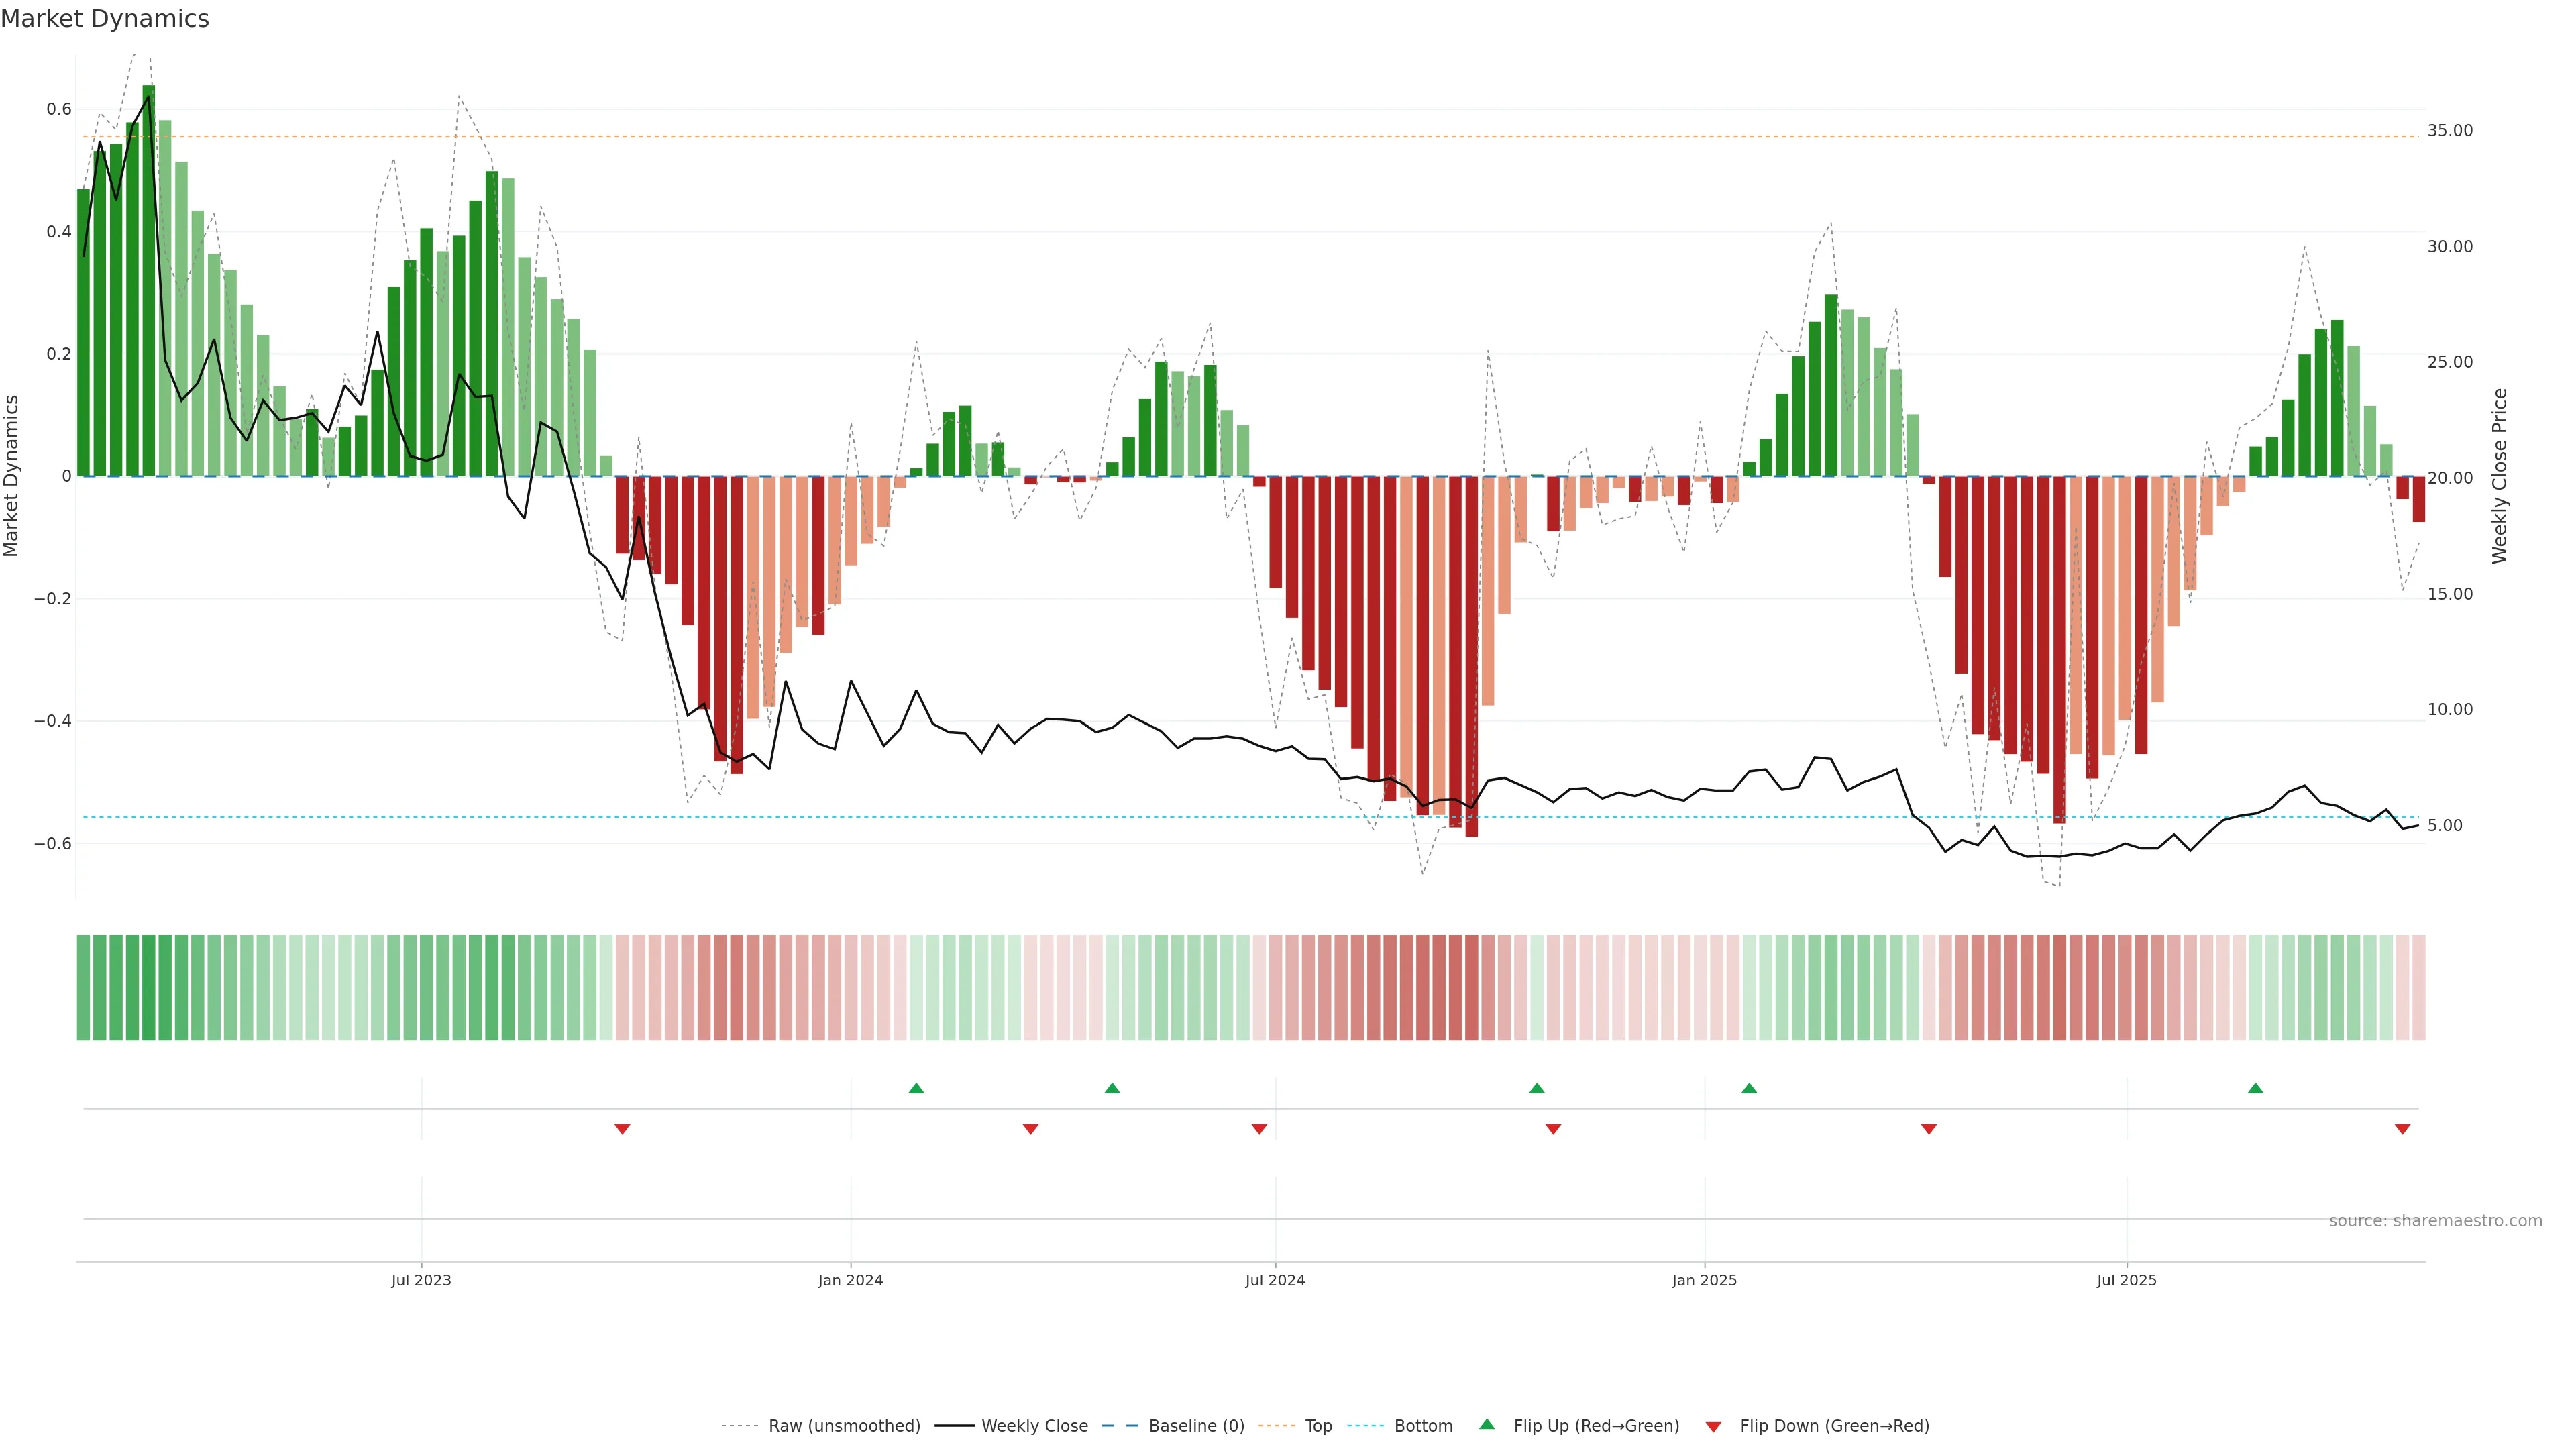Click the Jan 2024 x-axis label

click(850, 1280)
